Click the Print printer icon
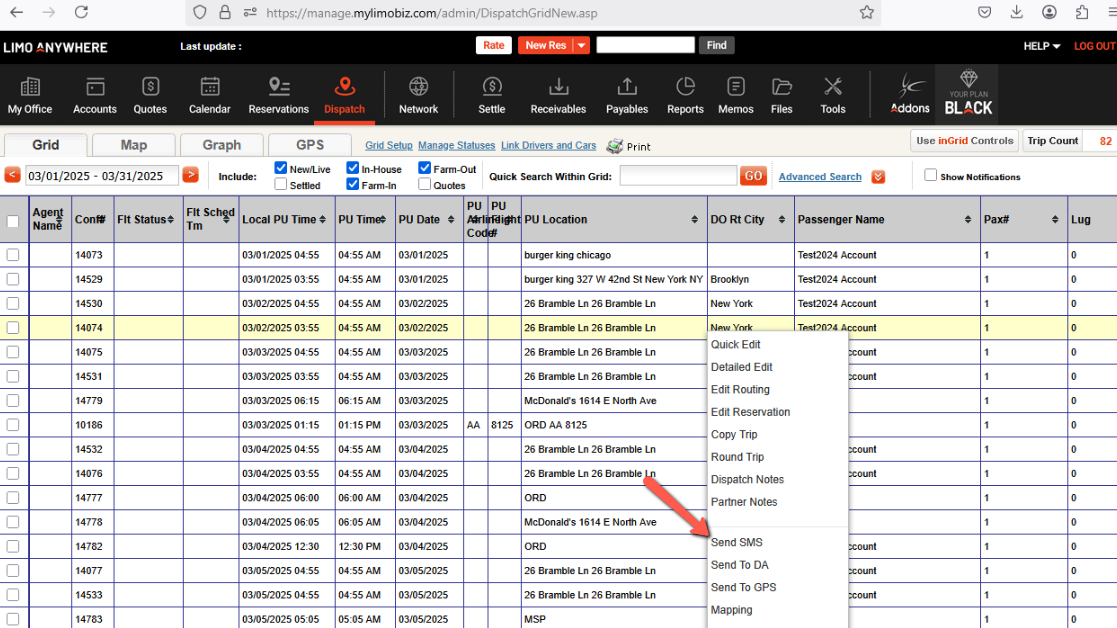The width and height of the screenshot is (1117, 628). pyautogui.click(x=615, y=146)
